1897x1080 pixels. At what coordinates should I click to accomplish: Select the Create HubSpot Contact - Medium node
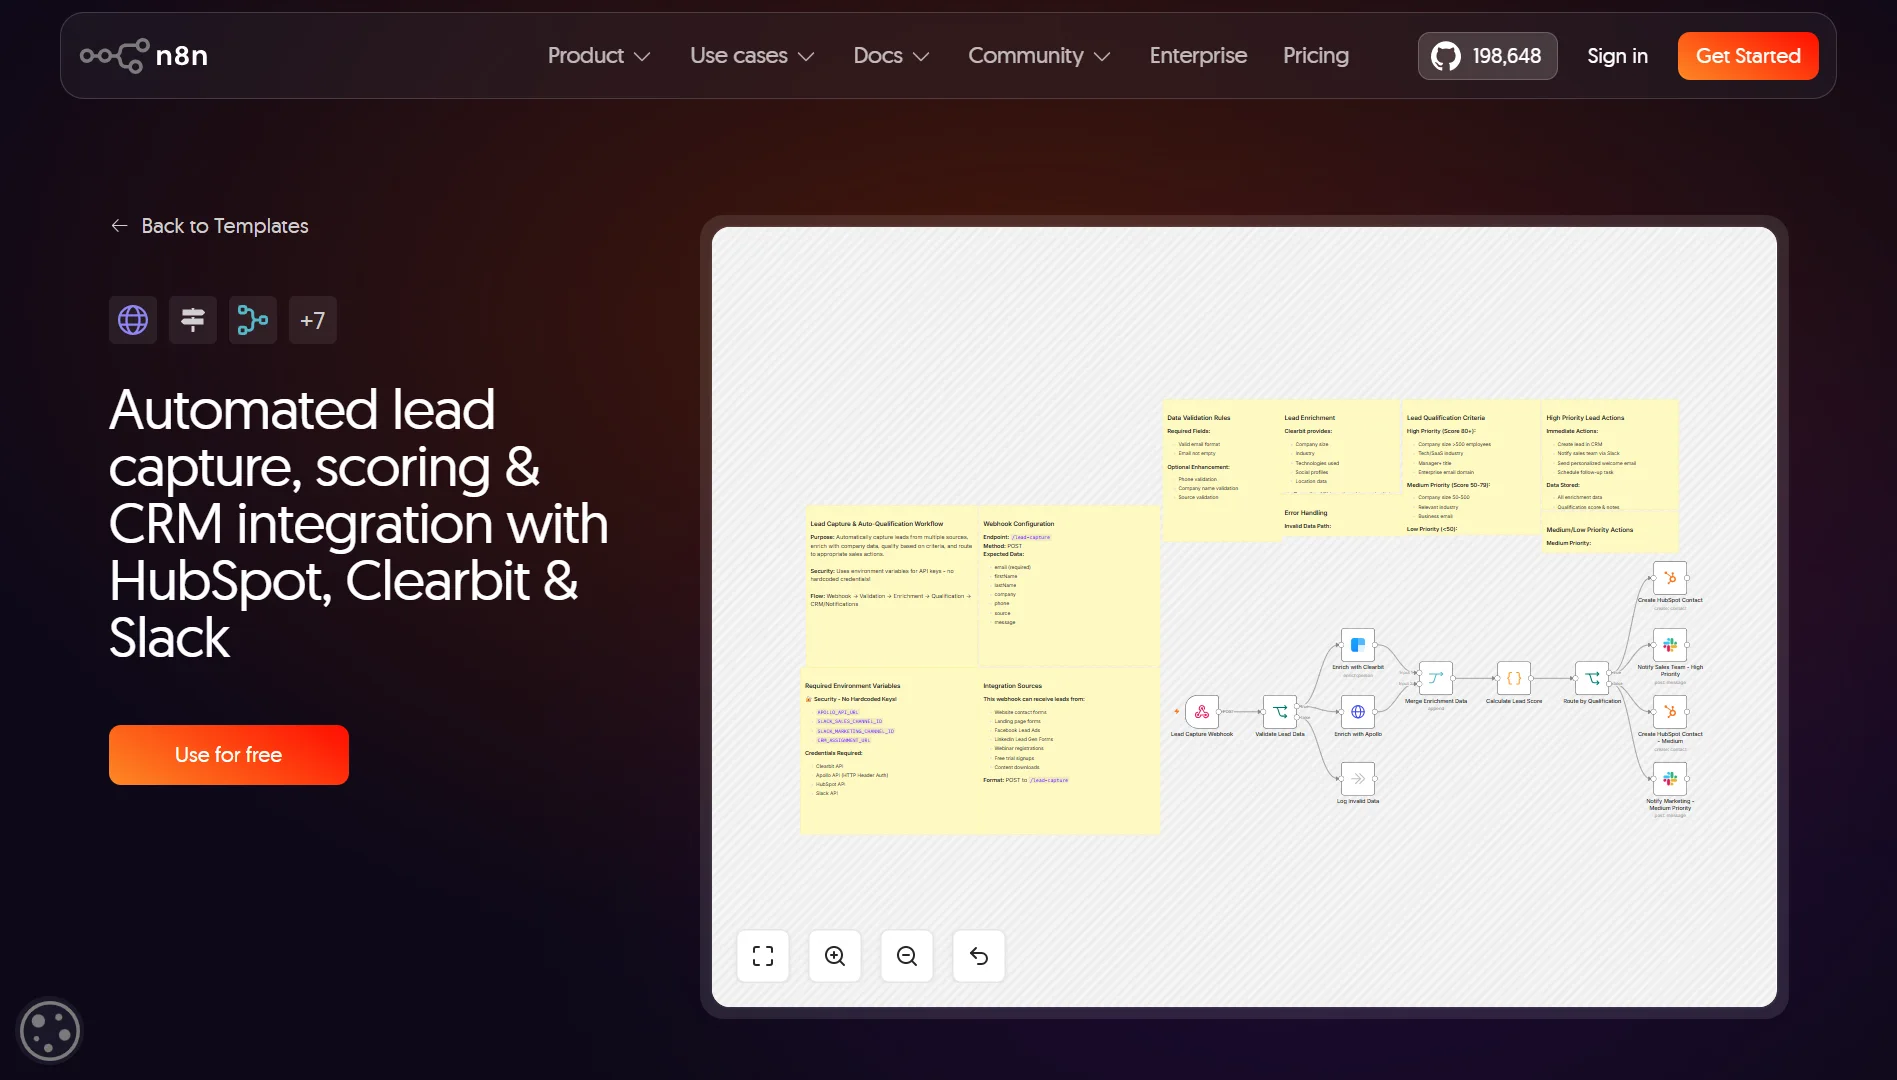click(x=1670, y=712)
